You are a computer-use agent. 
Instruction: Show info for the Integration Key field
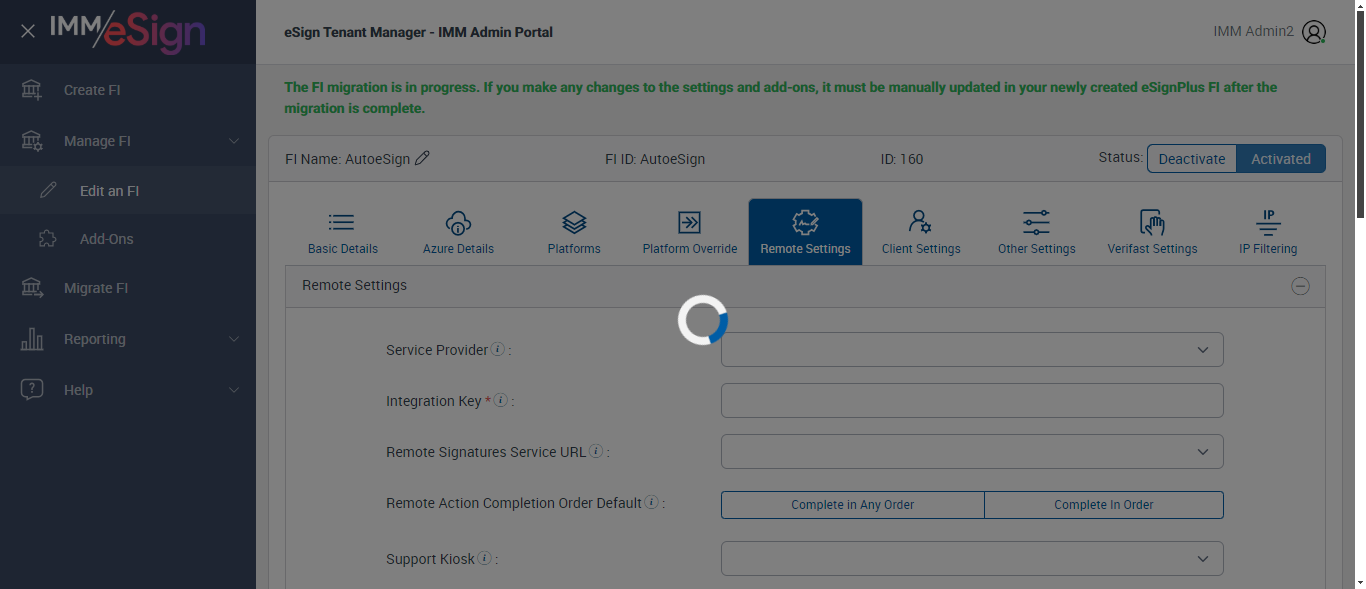click(500, 400)
